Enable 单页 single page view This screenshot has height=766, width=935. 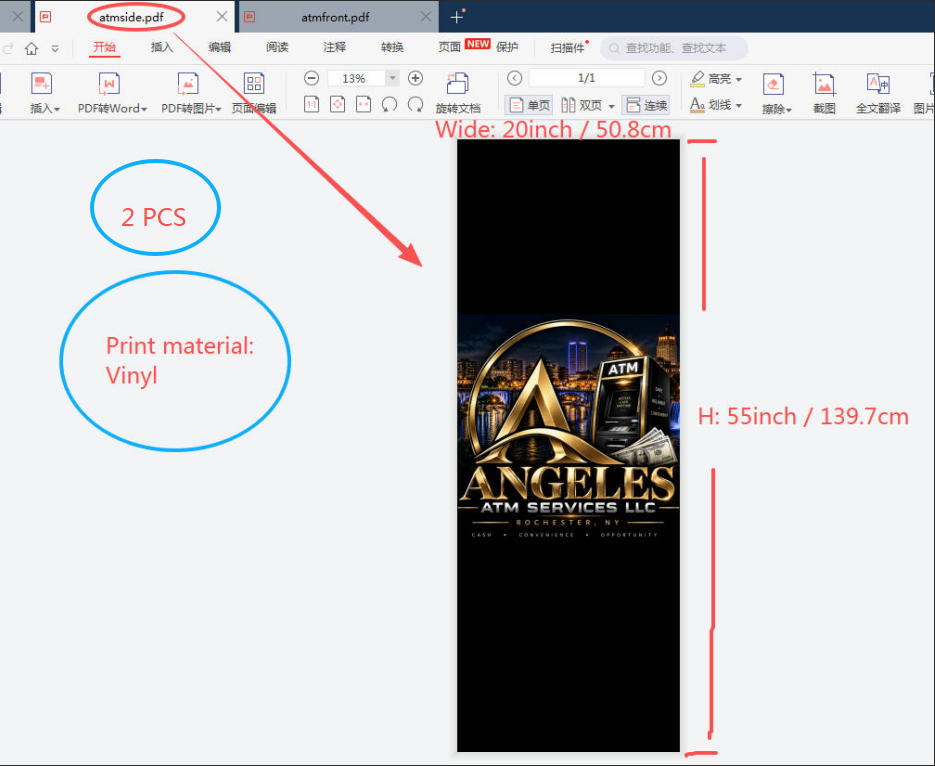point(529,106)
